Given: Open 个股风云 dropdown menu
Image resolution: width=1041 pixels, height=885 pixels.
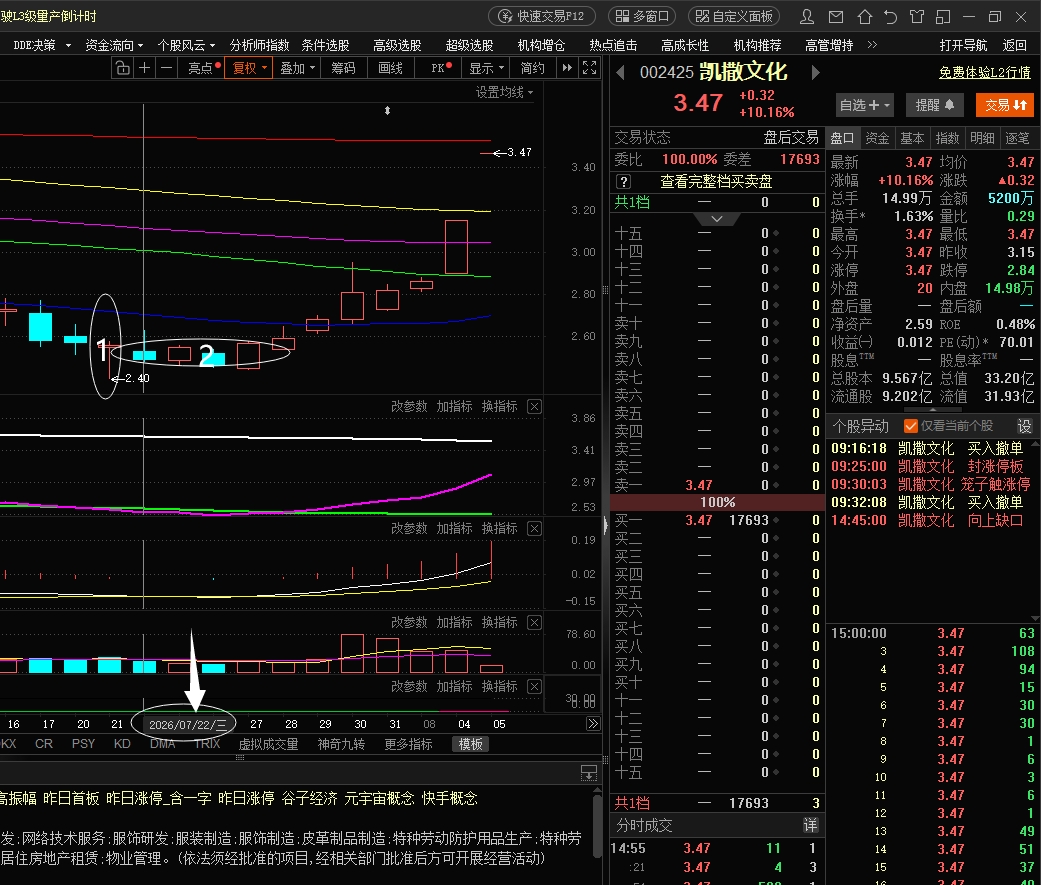Looking at the screenshot, I should [187, 45].
